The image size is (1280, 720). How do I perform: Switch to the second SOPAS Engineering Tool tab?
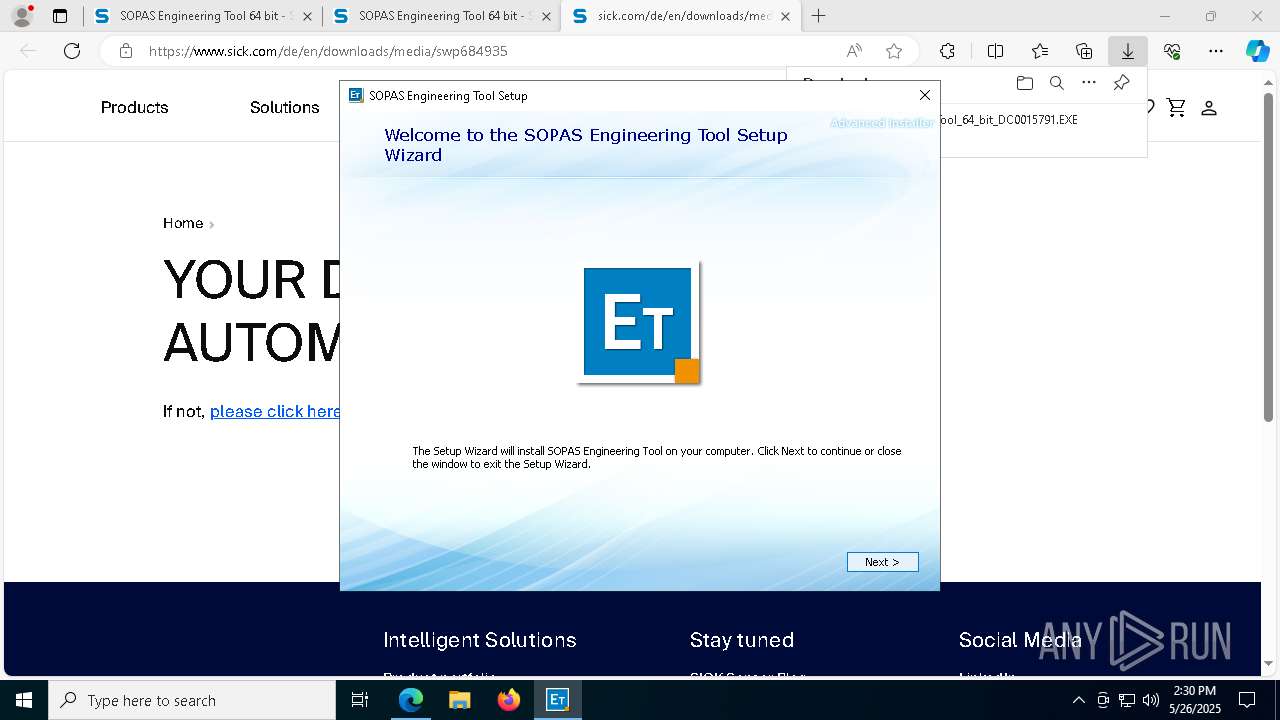pyautogui.click(x=442, y=16)
